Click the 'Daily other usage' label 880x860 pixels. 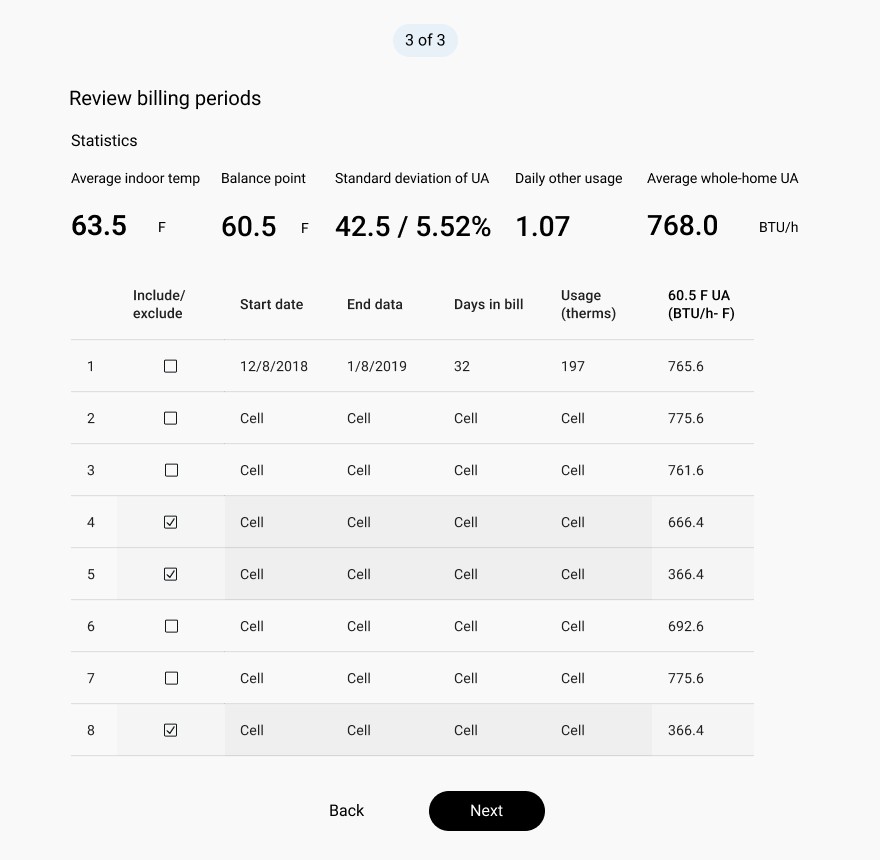(569, 178)
